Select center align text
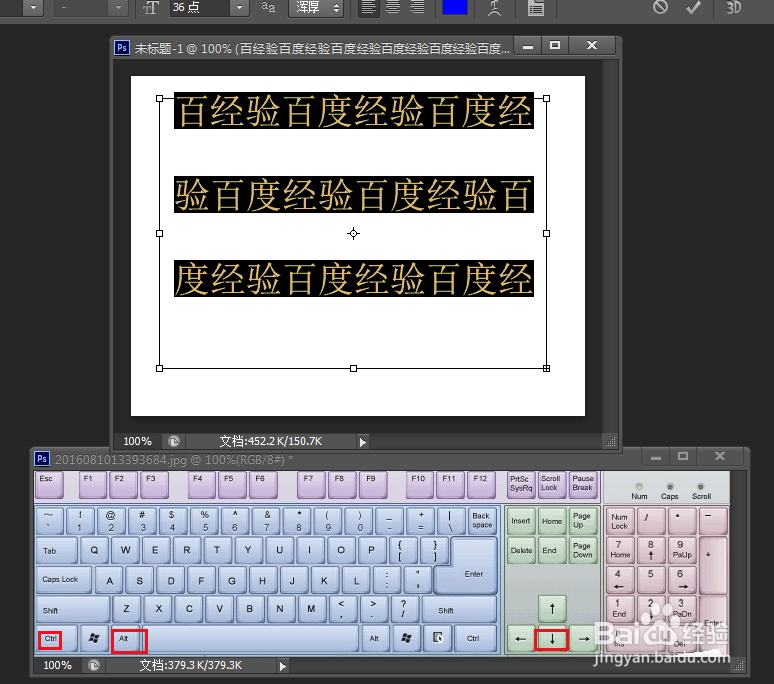This screenshot has width=774, height=684. (x=393, y=8)
